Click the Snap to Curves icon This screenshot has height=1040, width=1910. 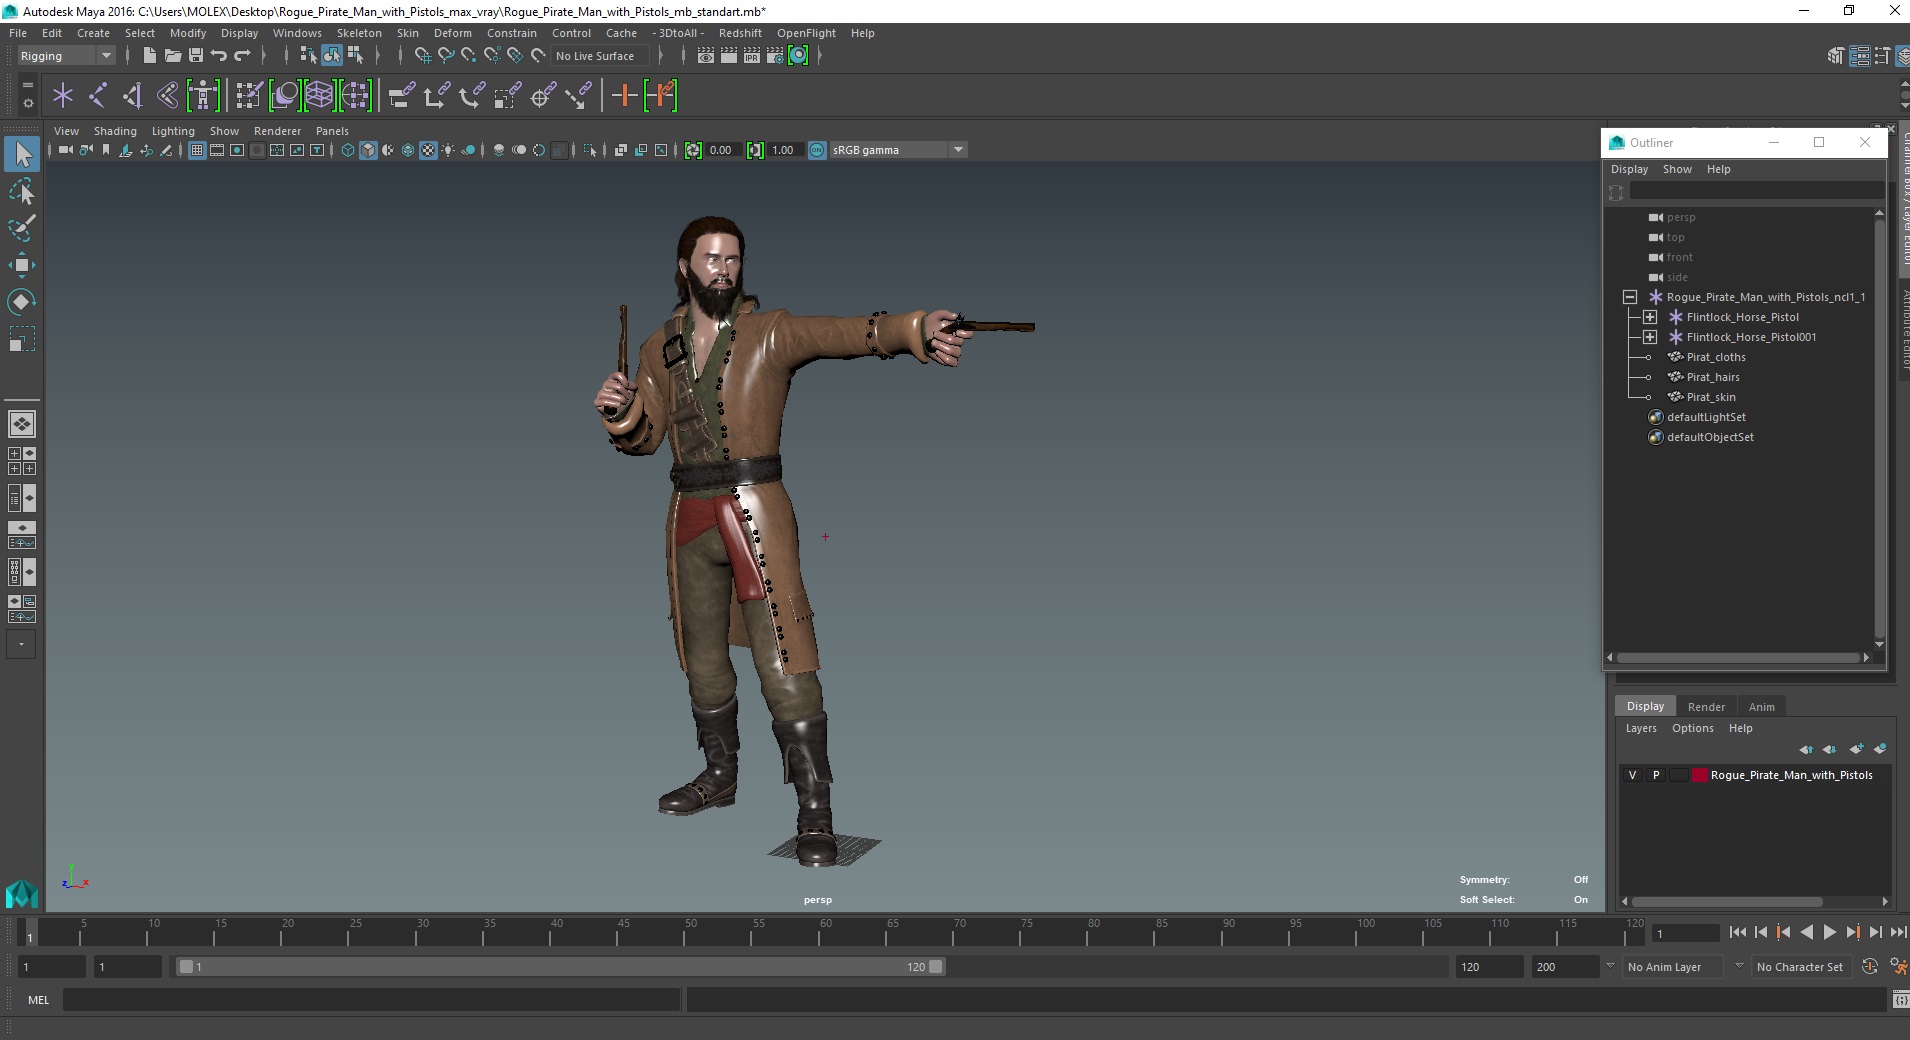click(x=446, y=56)
